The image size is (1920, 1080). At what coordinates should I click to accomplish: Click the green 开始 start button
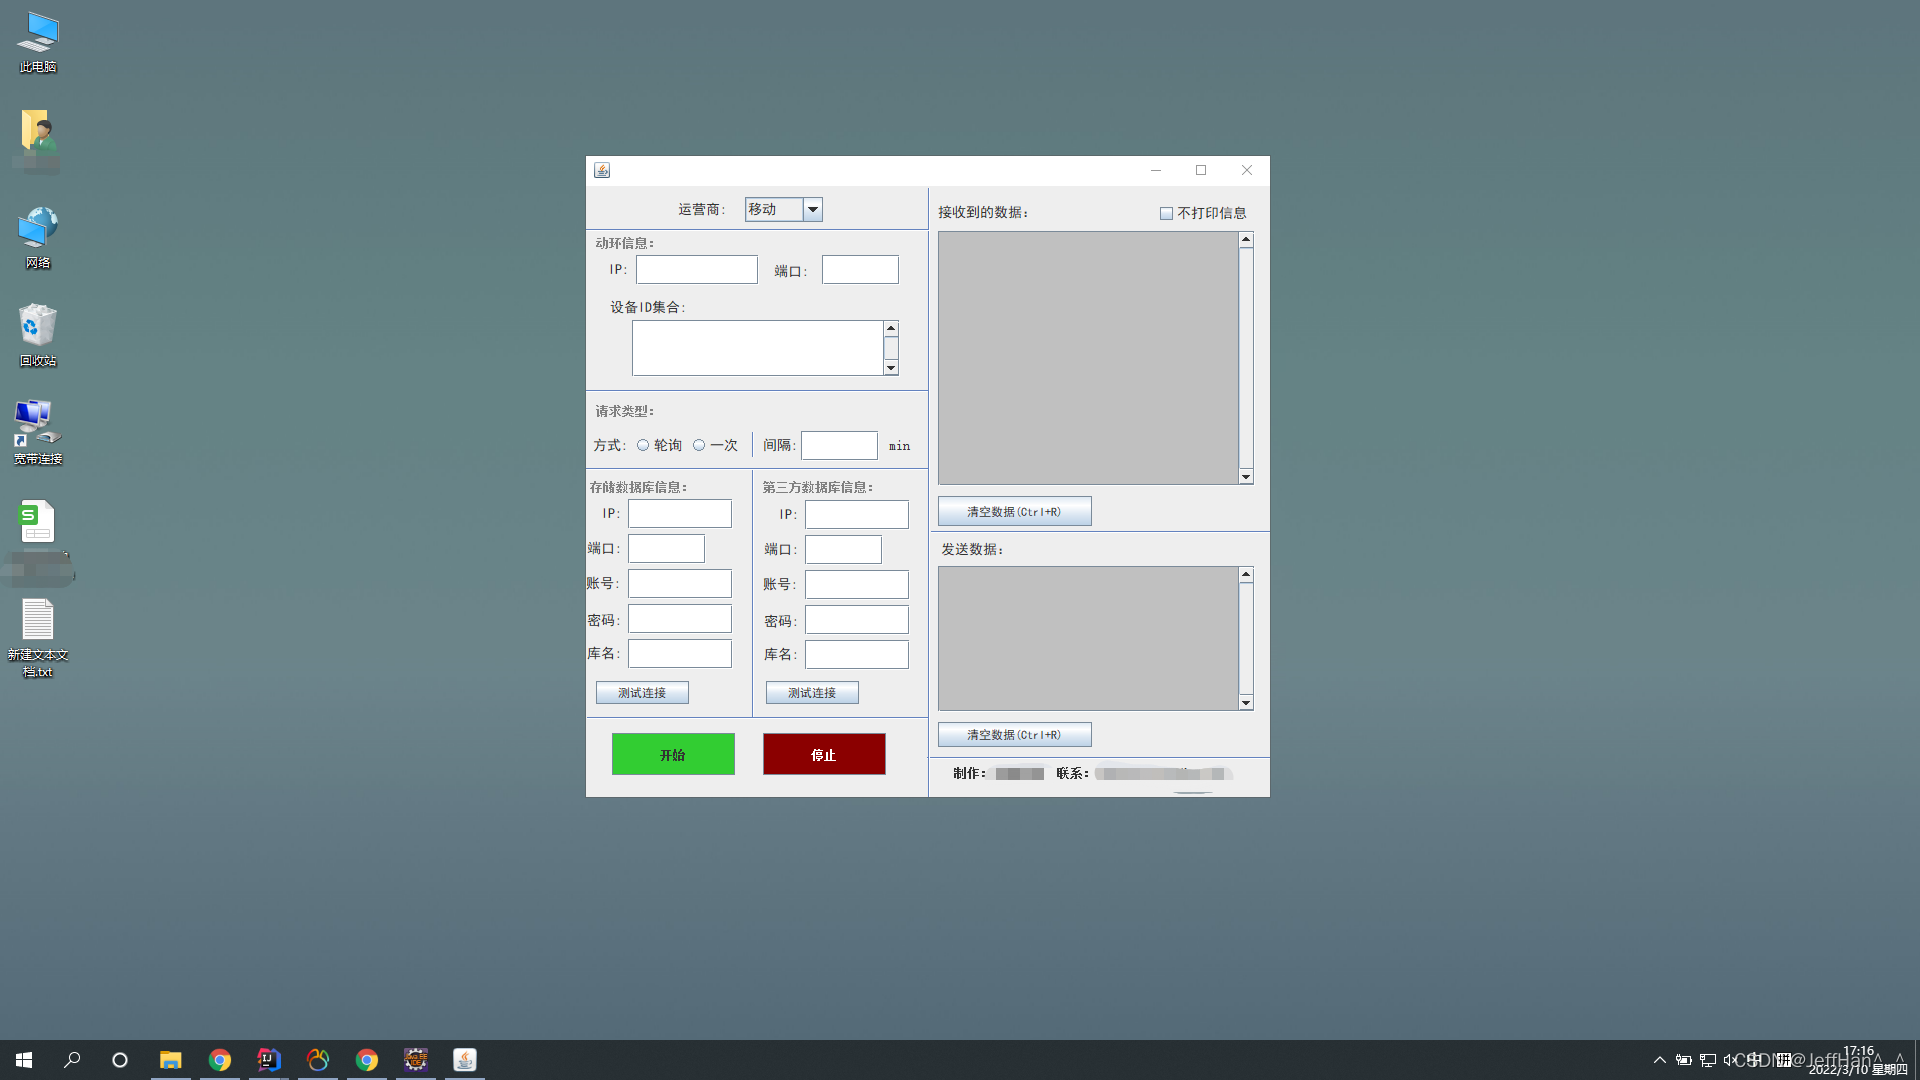point(672,754)
